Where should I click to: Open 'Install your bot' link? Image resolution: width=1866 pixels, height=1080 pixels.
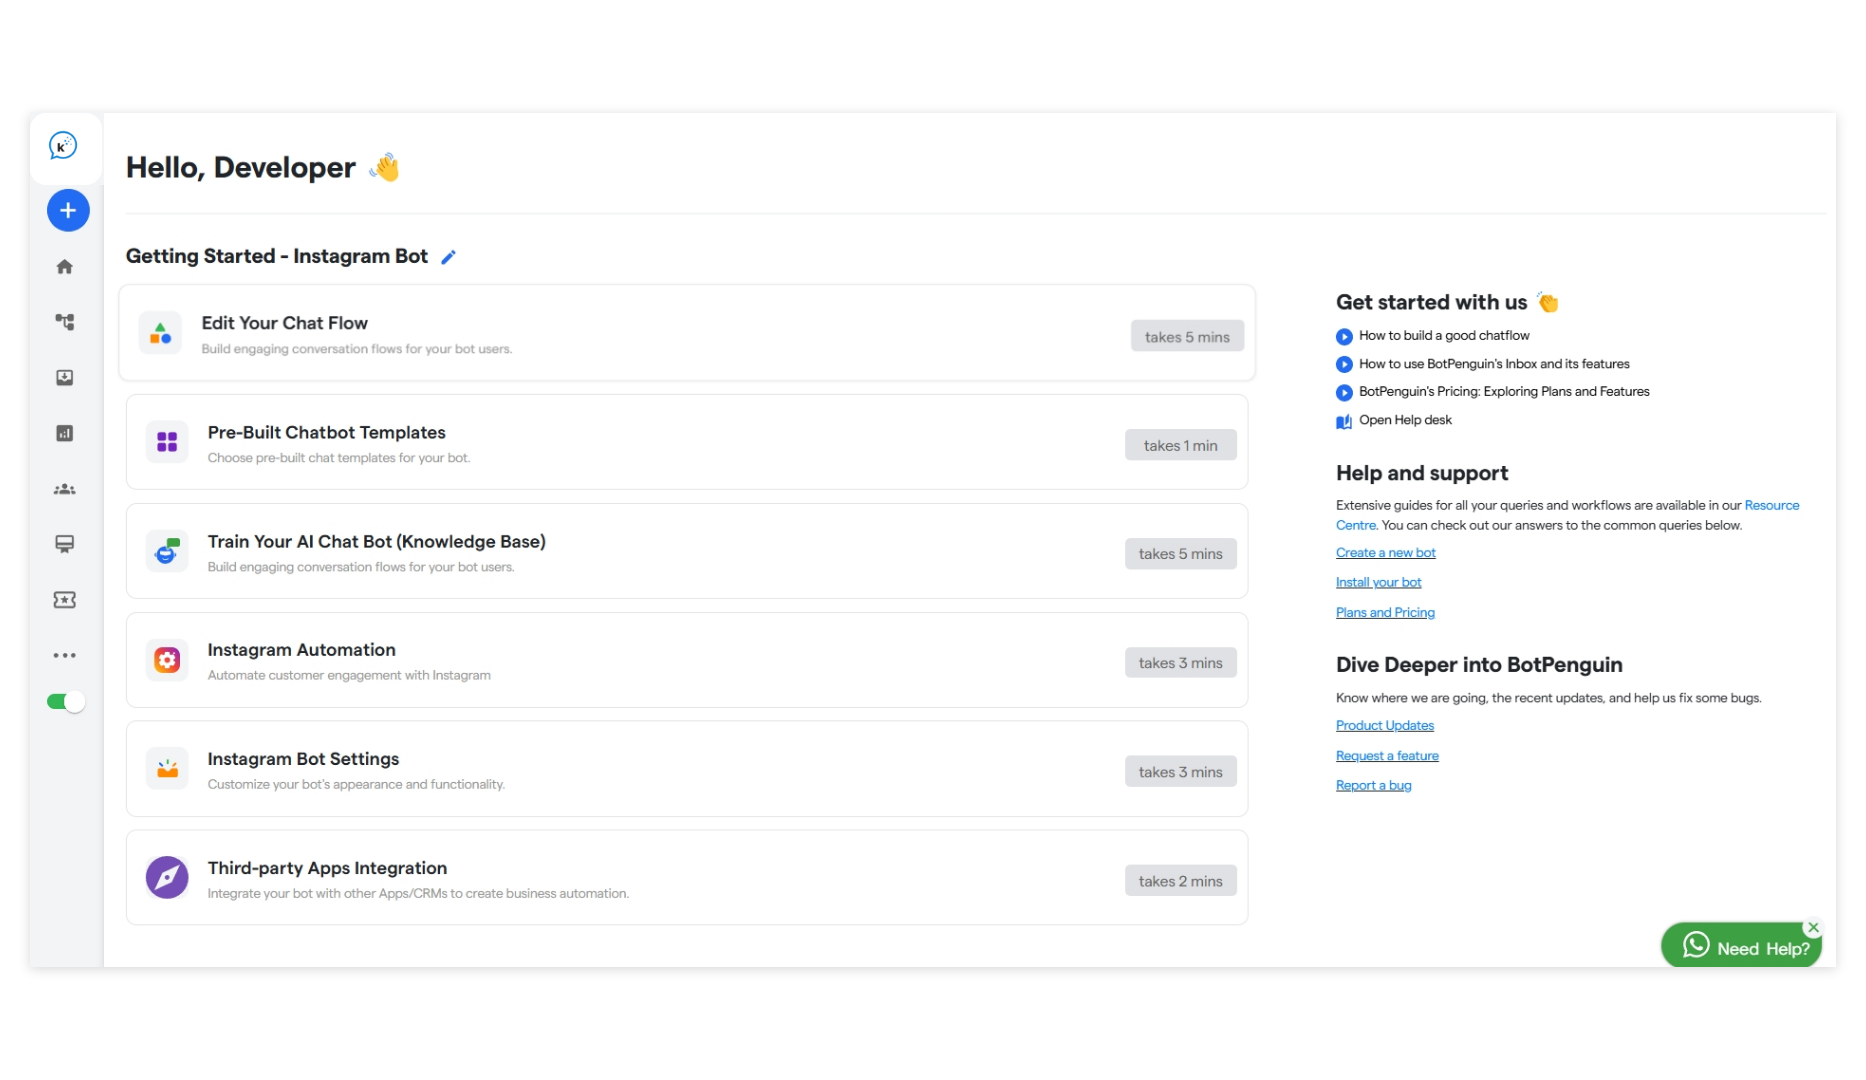click(x=1378, y=583)
